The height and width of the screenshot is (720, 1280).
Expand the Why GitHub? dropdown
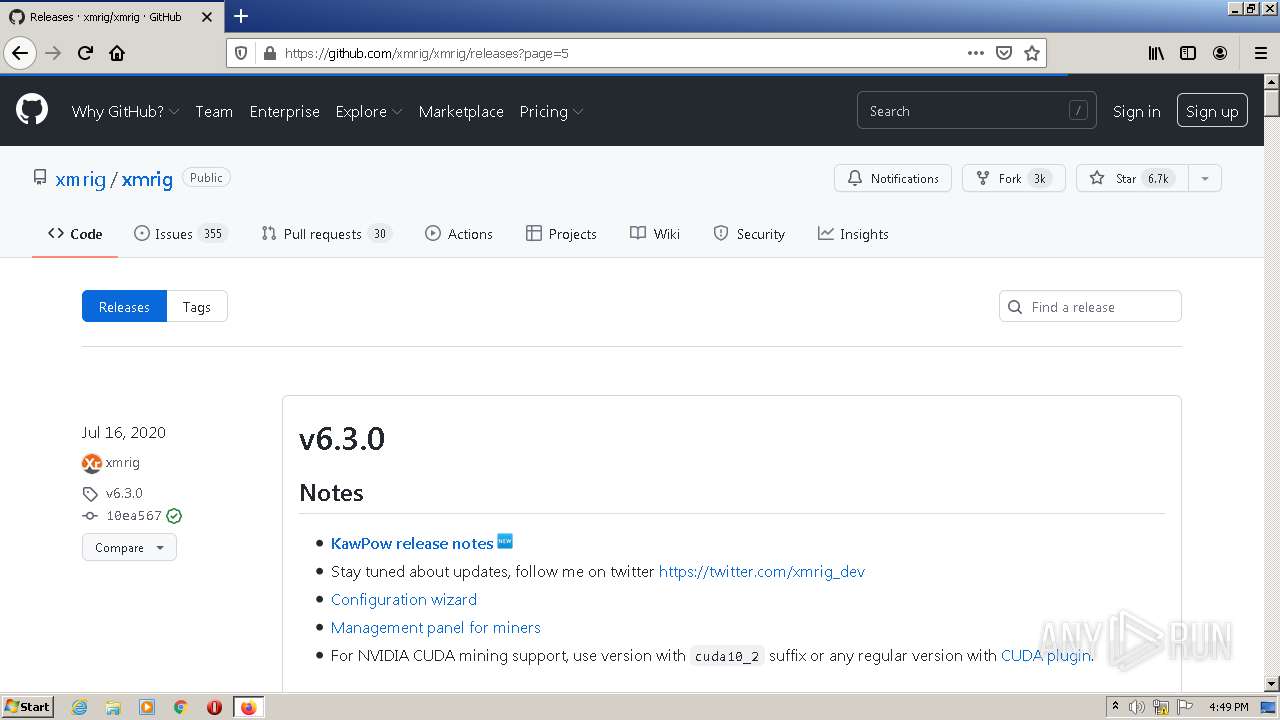pos(125,111)
